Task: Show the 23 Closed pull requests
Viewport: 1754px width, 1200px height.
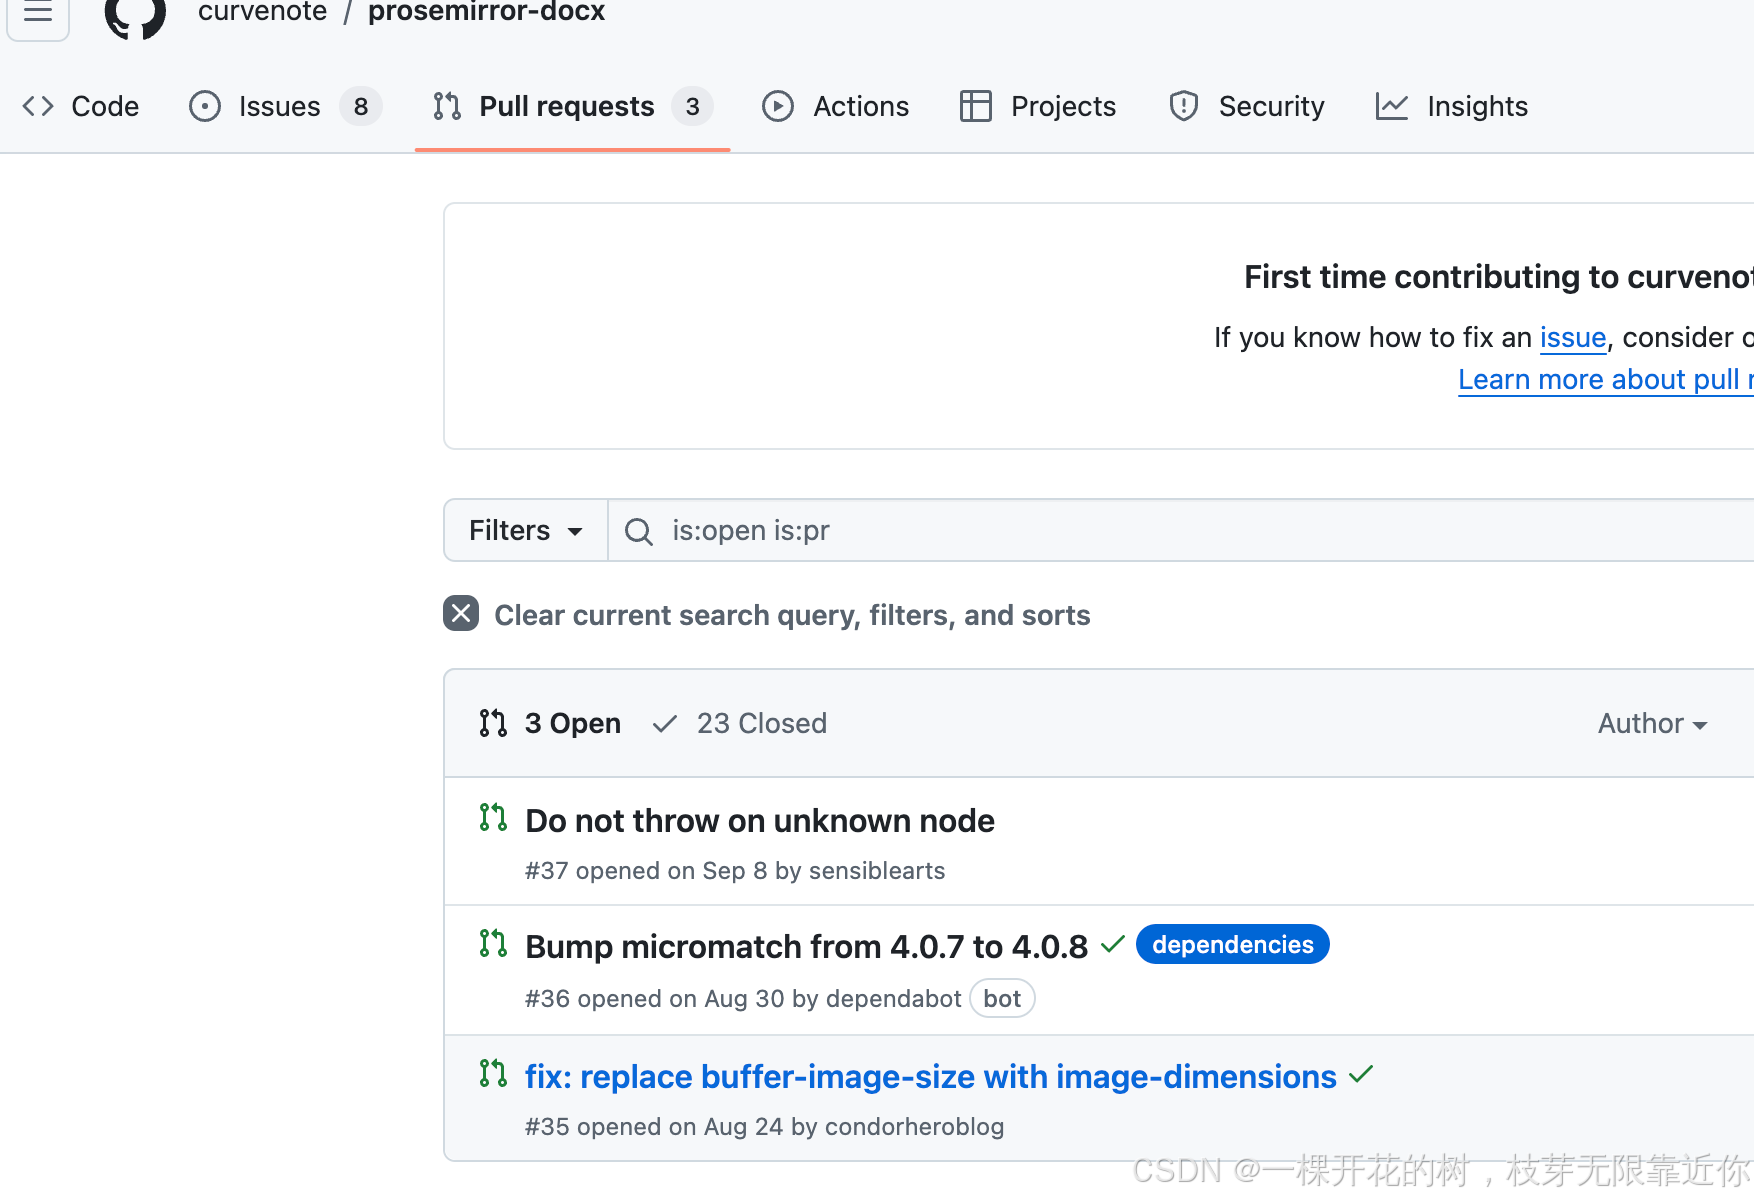Action: tap(740, 723)
